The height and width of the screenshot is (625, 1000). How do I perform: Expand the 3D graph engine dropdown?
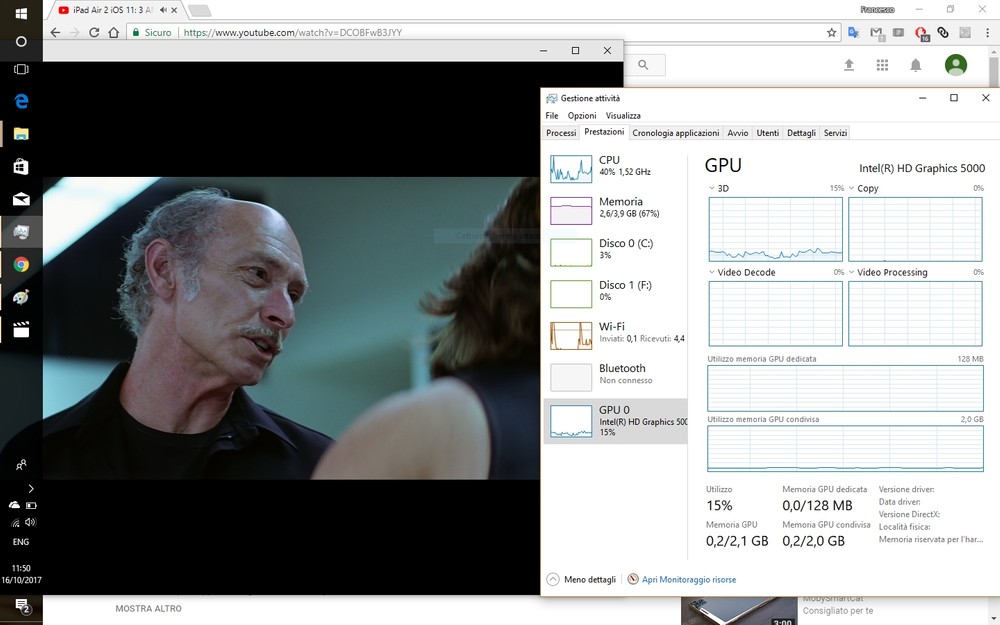[712, 188]
